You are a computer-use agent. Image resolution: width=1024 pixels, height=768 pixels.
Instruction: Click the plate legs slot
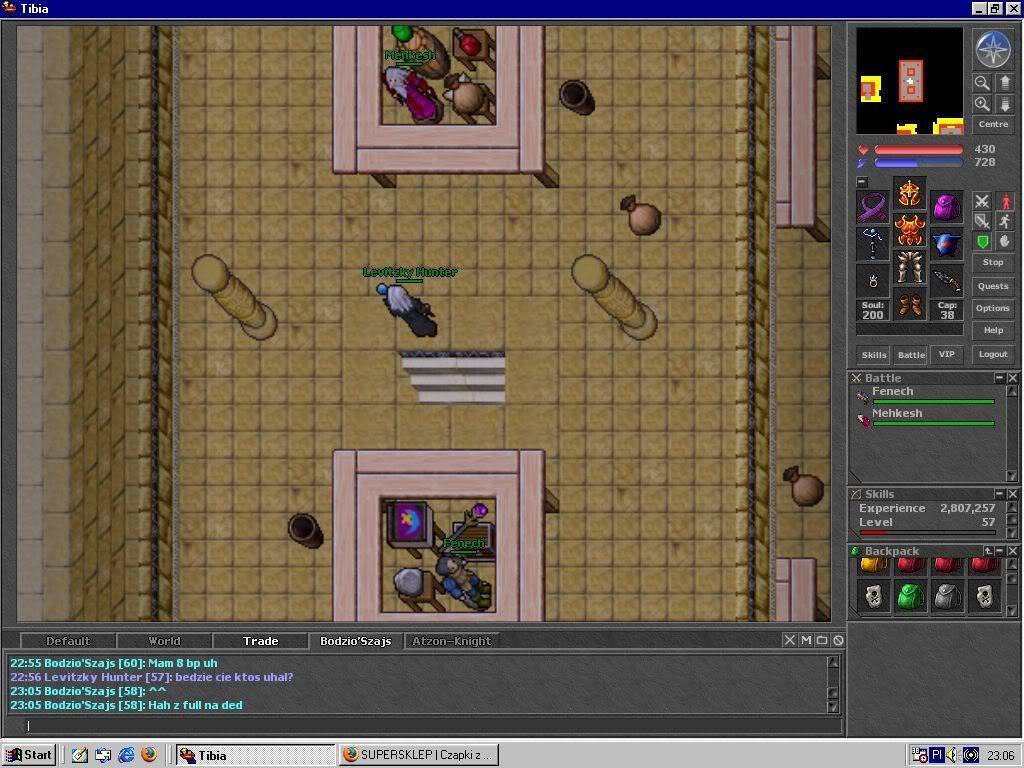(910, 267)
